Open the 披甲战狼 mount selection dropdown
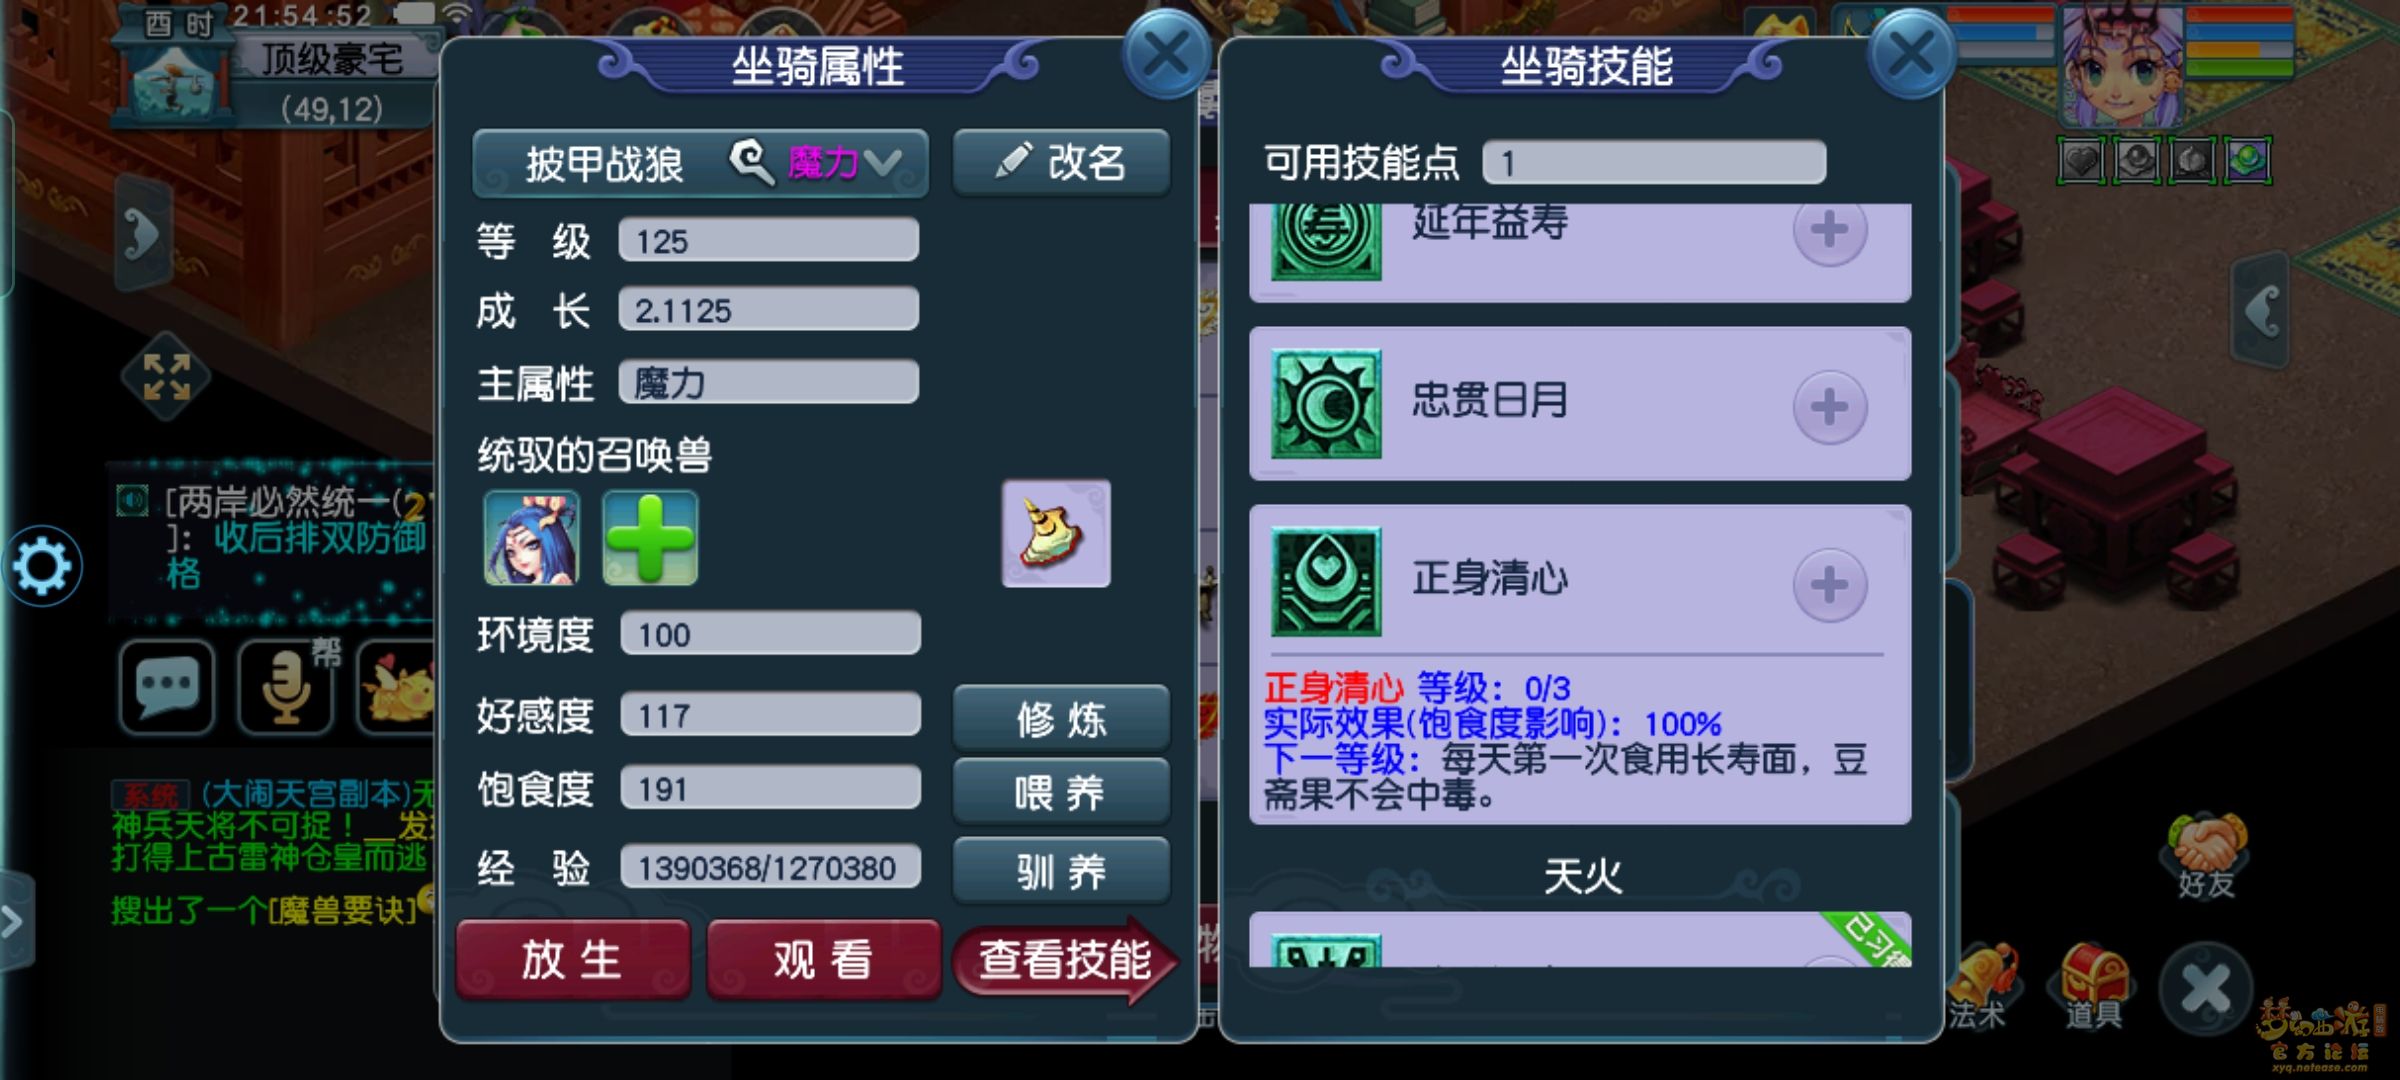This screenshot has width=2400, height=1080. click(x=700, y=163)
